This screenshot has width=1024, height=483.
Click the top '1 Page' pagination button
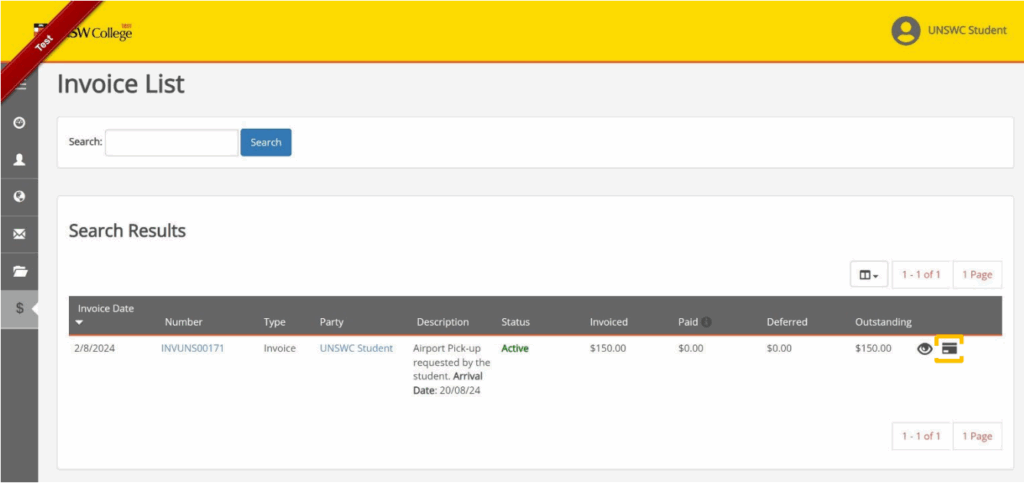[x=977, y=275]
